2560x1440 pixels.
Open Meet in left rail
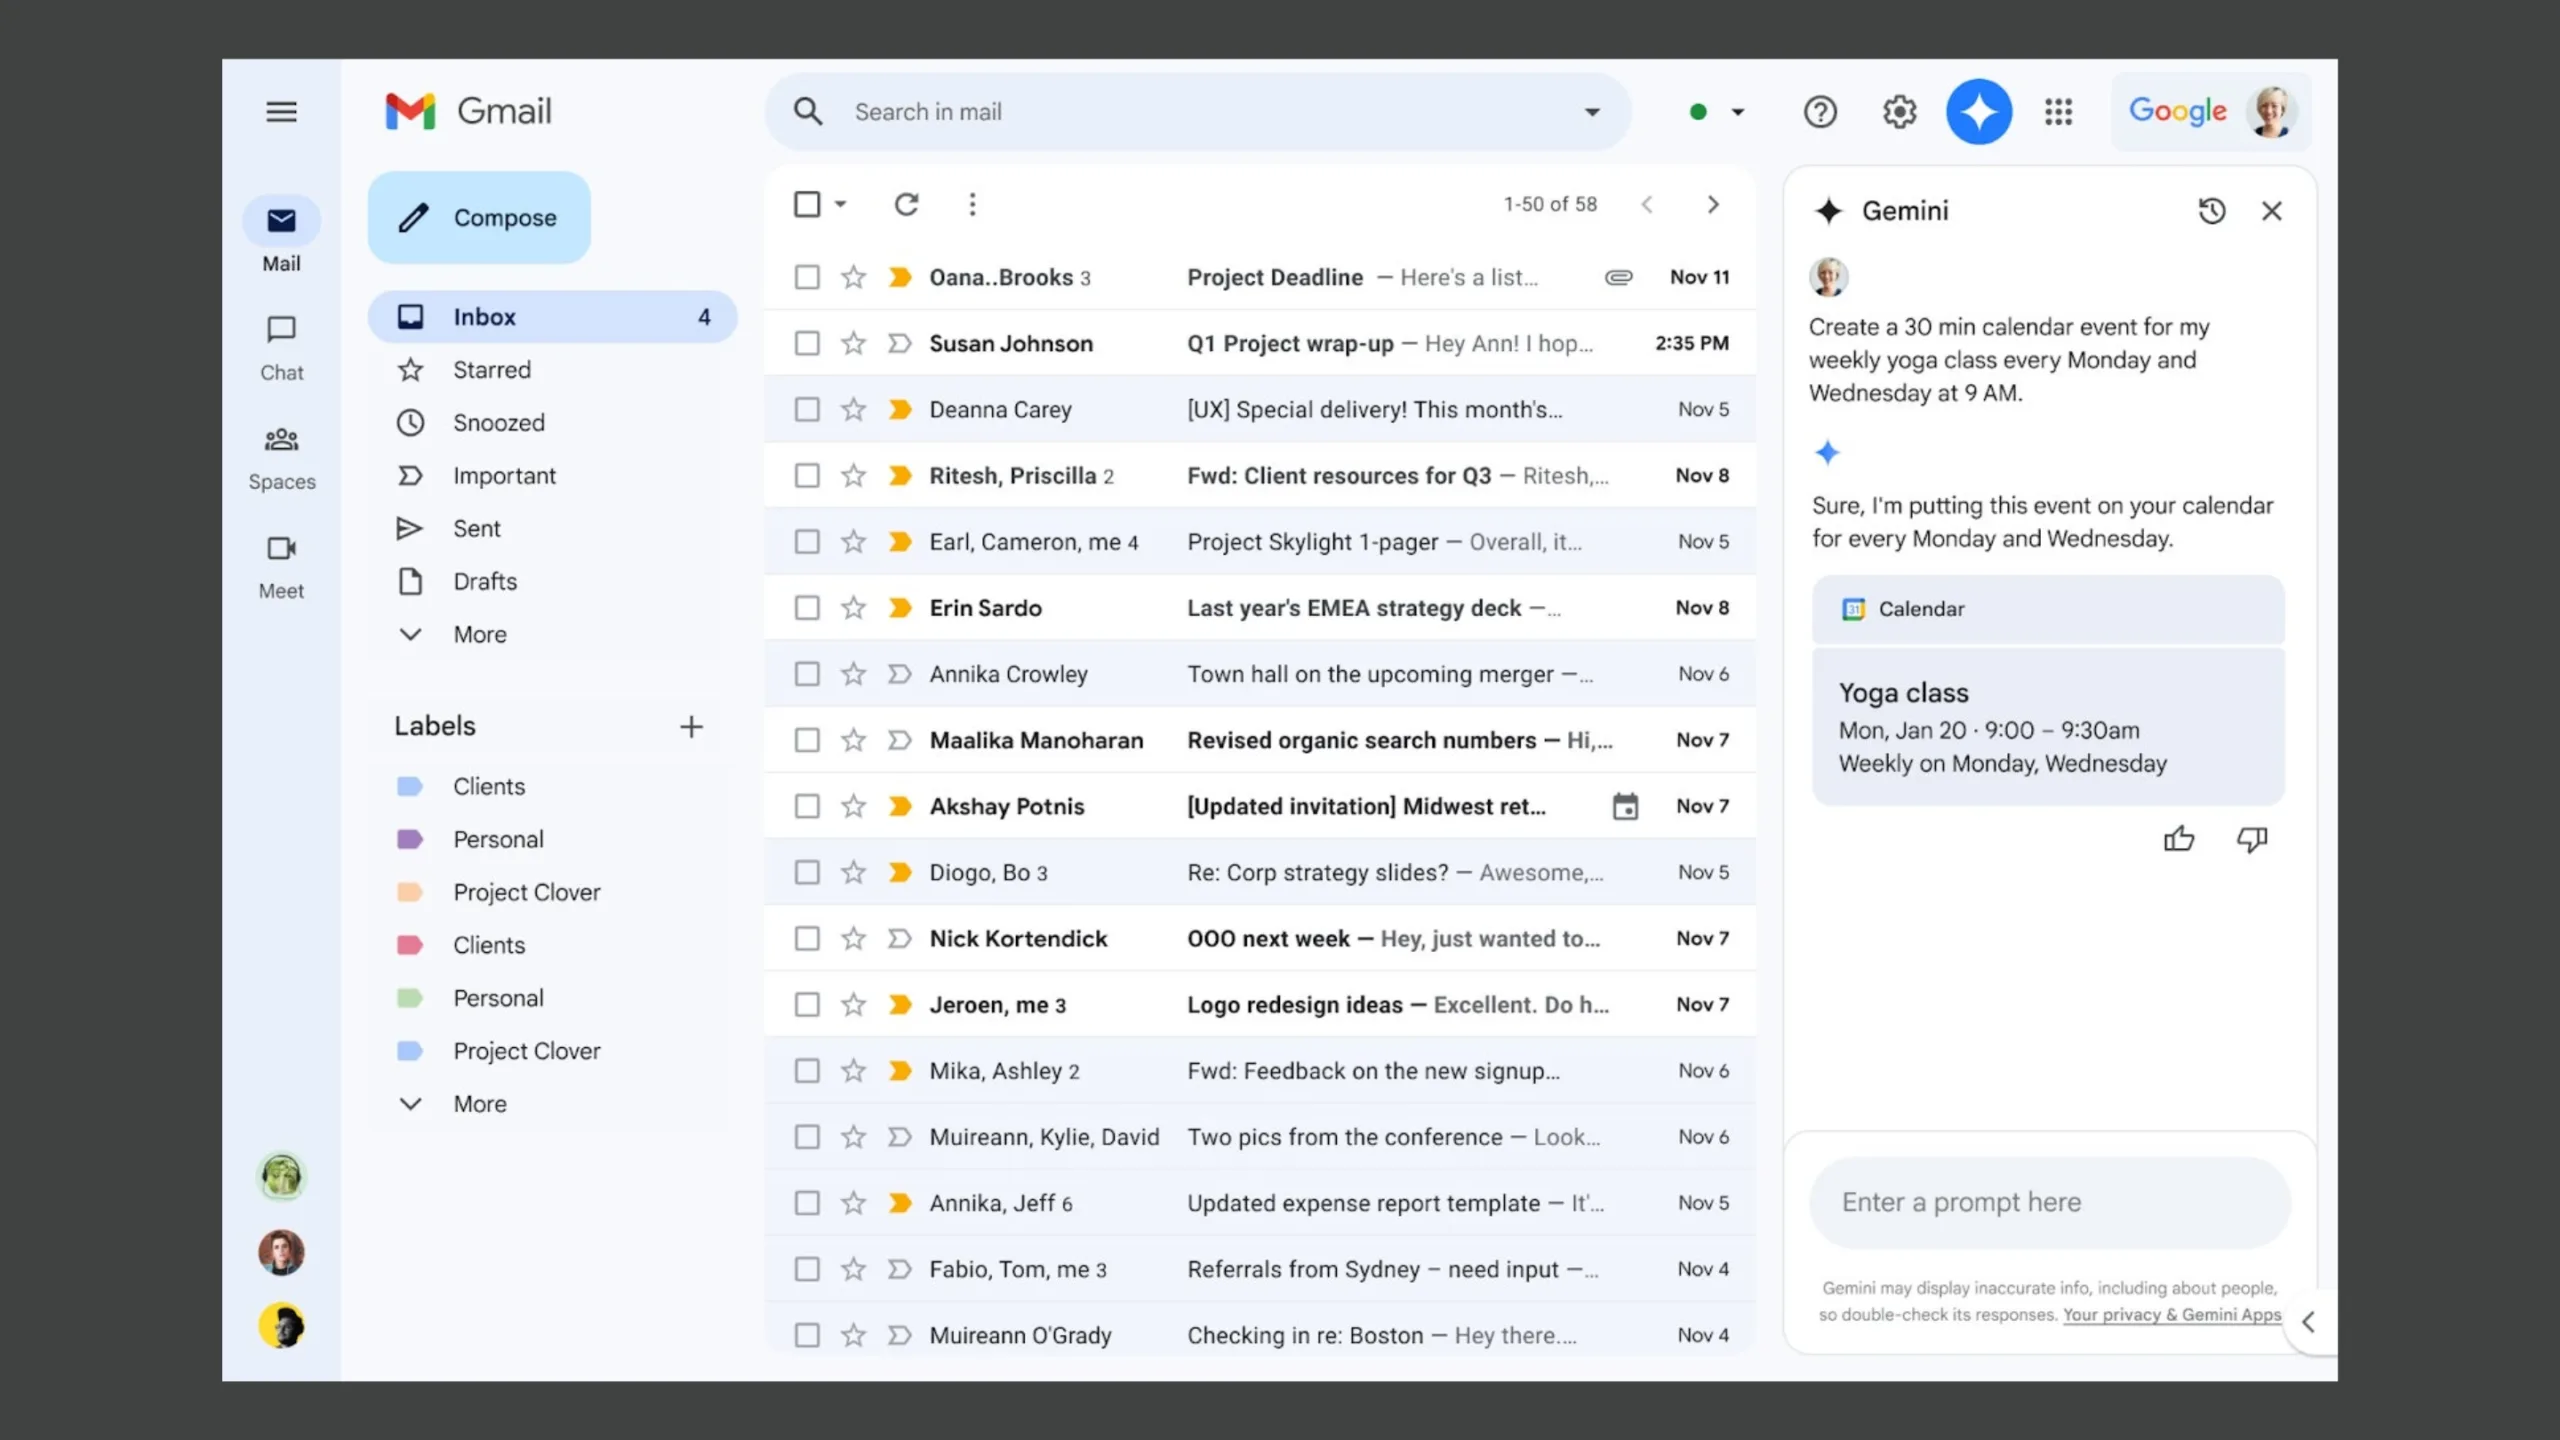point(281,567)
